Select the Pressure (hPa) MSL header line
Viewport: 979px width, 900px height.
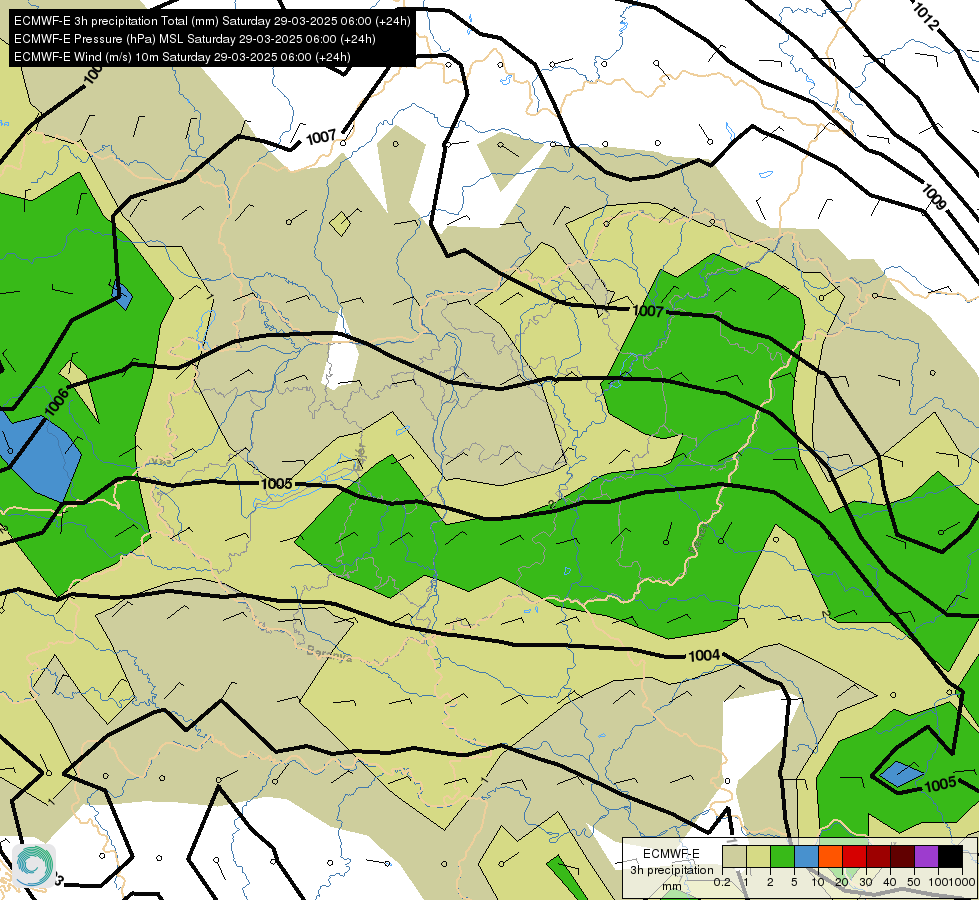tap(194, 39)
